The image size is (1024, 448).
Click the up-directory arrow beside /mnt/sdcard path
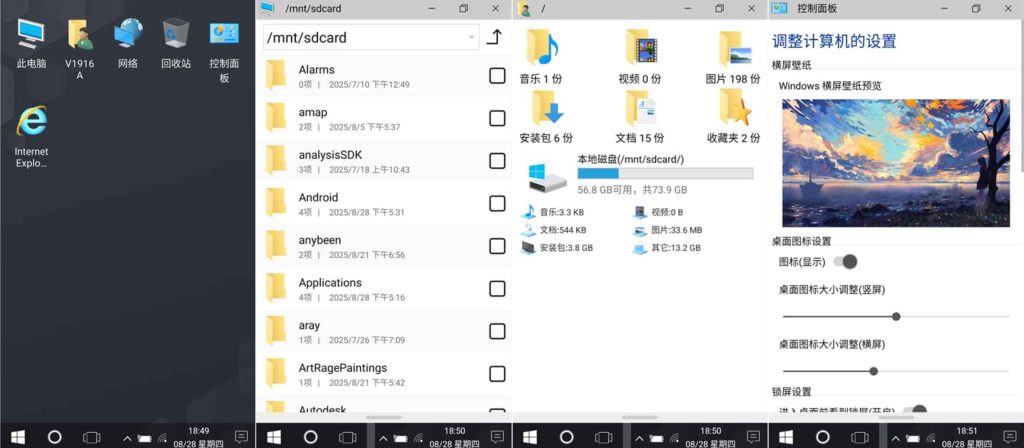pyautogui.click(x=495, y=37)
